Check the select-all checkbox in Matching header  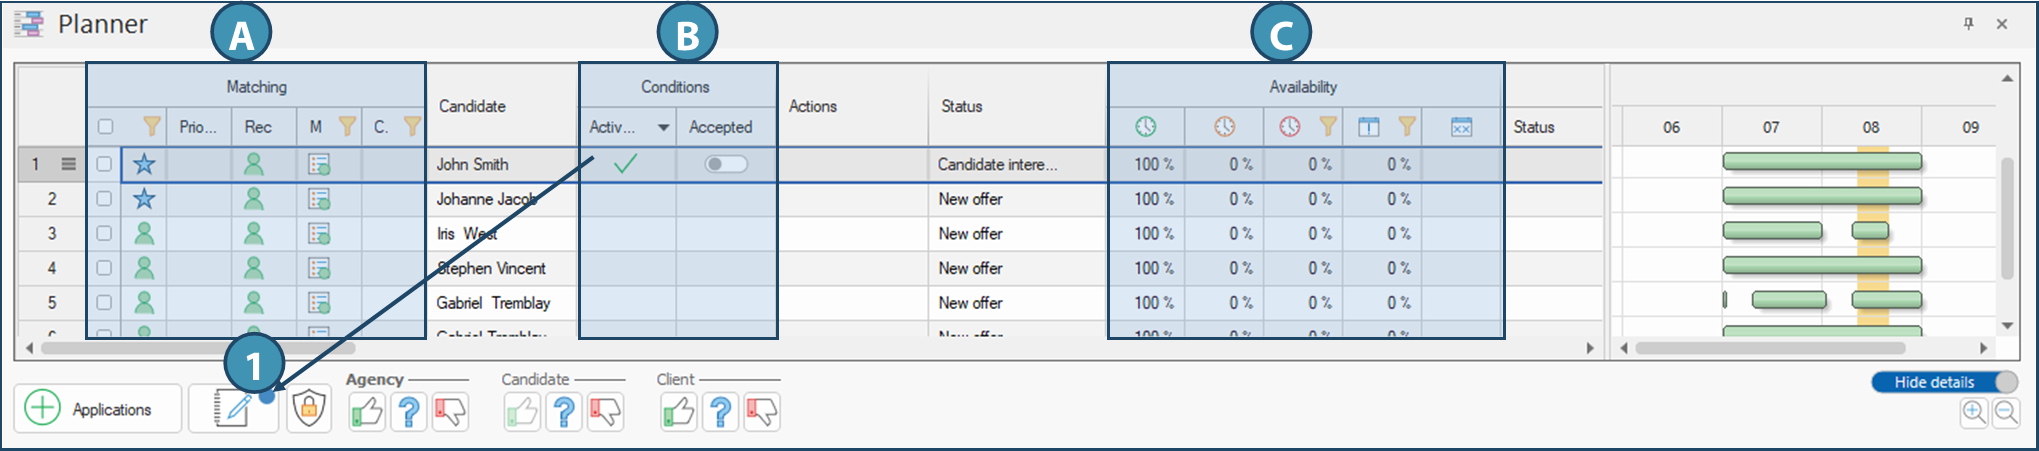[x=105, y=127]
